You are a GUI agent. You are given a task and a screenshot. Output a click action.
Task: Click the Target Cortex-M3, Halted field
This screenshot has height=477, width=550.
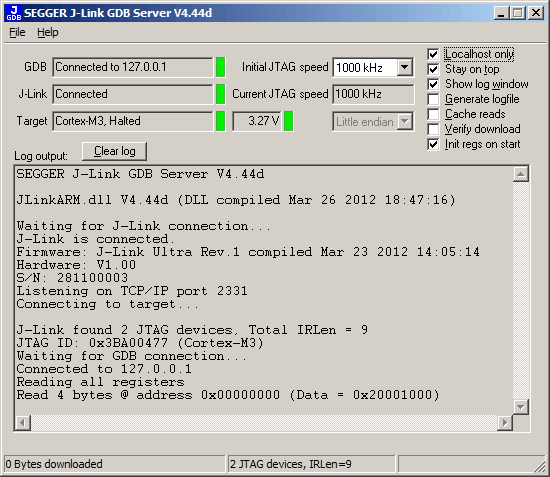point(133,121)
